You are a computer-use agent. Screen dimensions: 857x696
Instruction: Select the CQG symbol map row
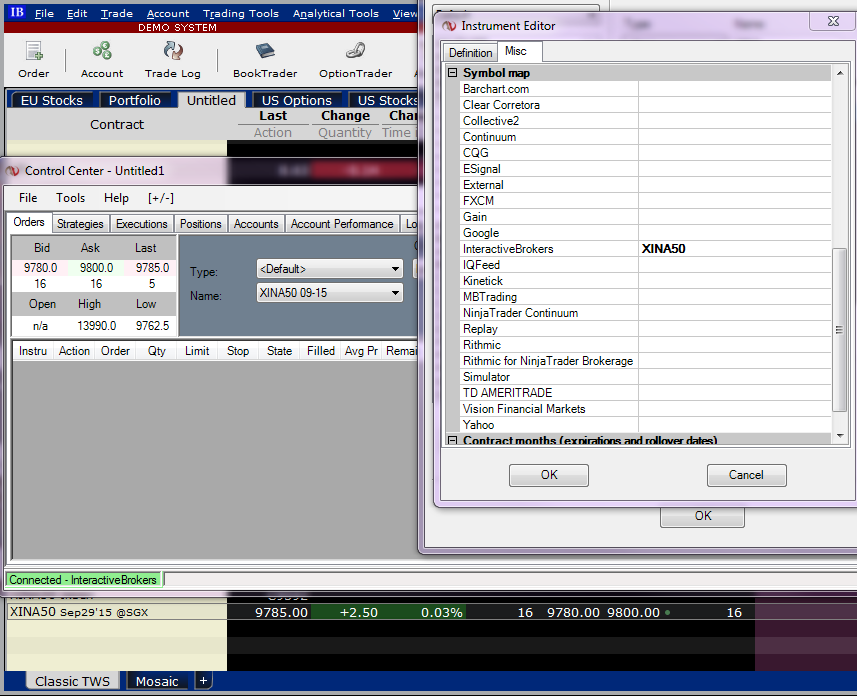tap(645, 153)
